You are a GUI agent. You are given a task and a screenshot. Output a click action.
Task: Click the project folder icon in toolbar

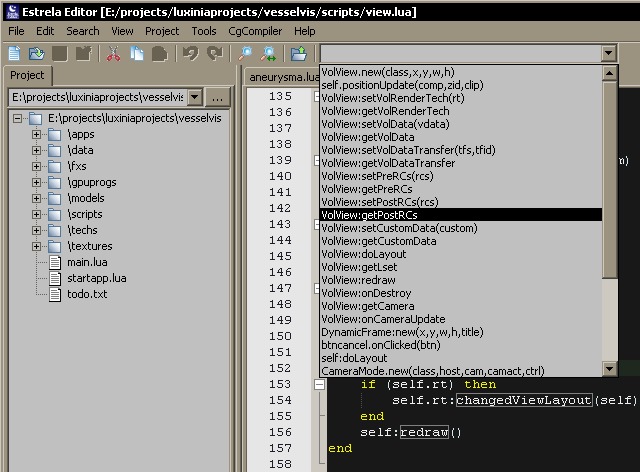298,53
